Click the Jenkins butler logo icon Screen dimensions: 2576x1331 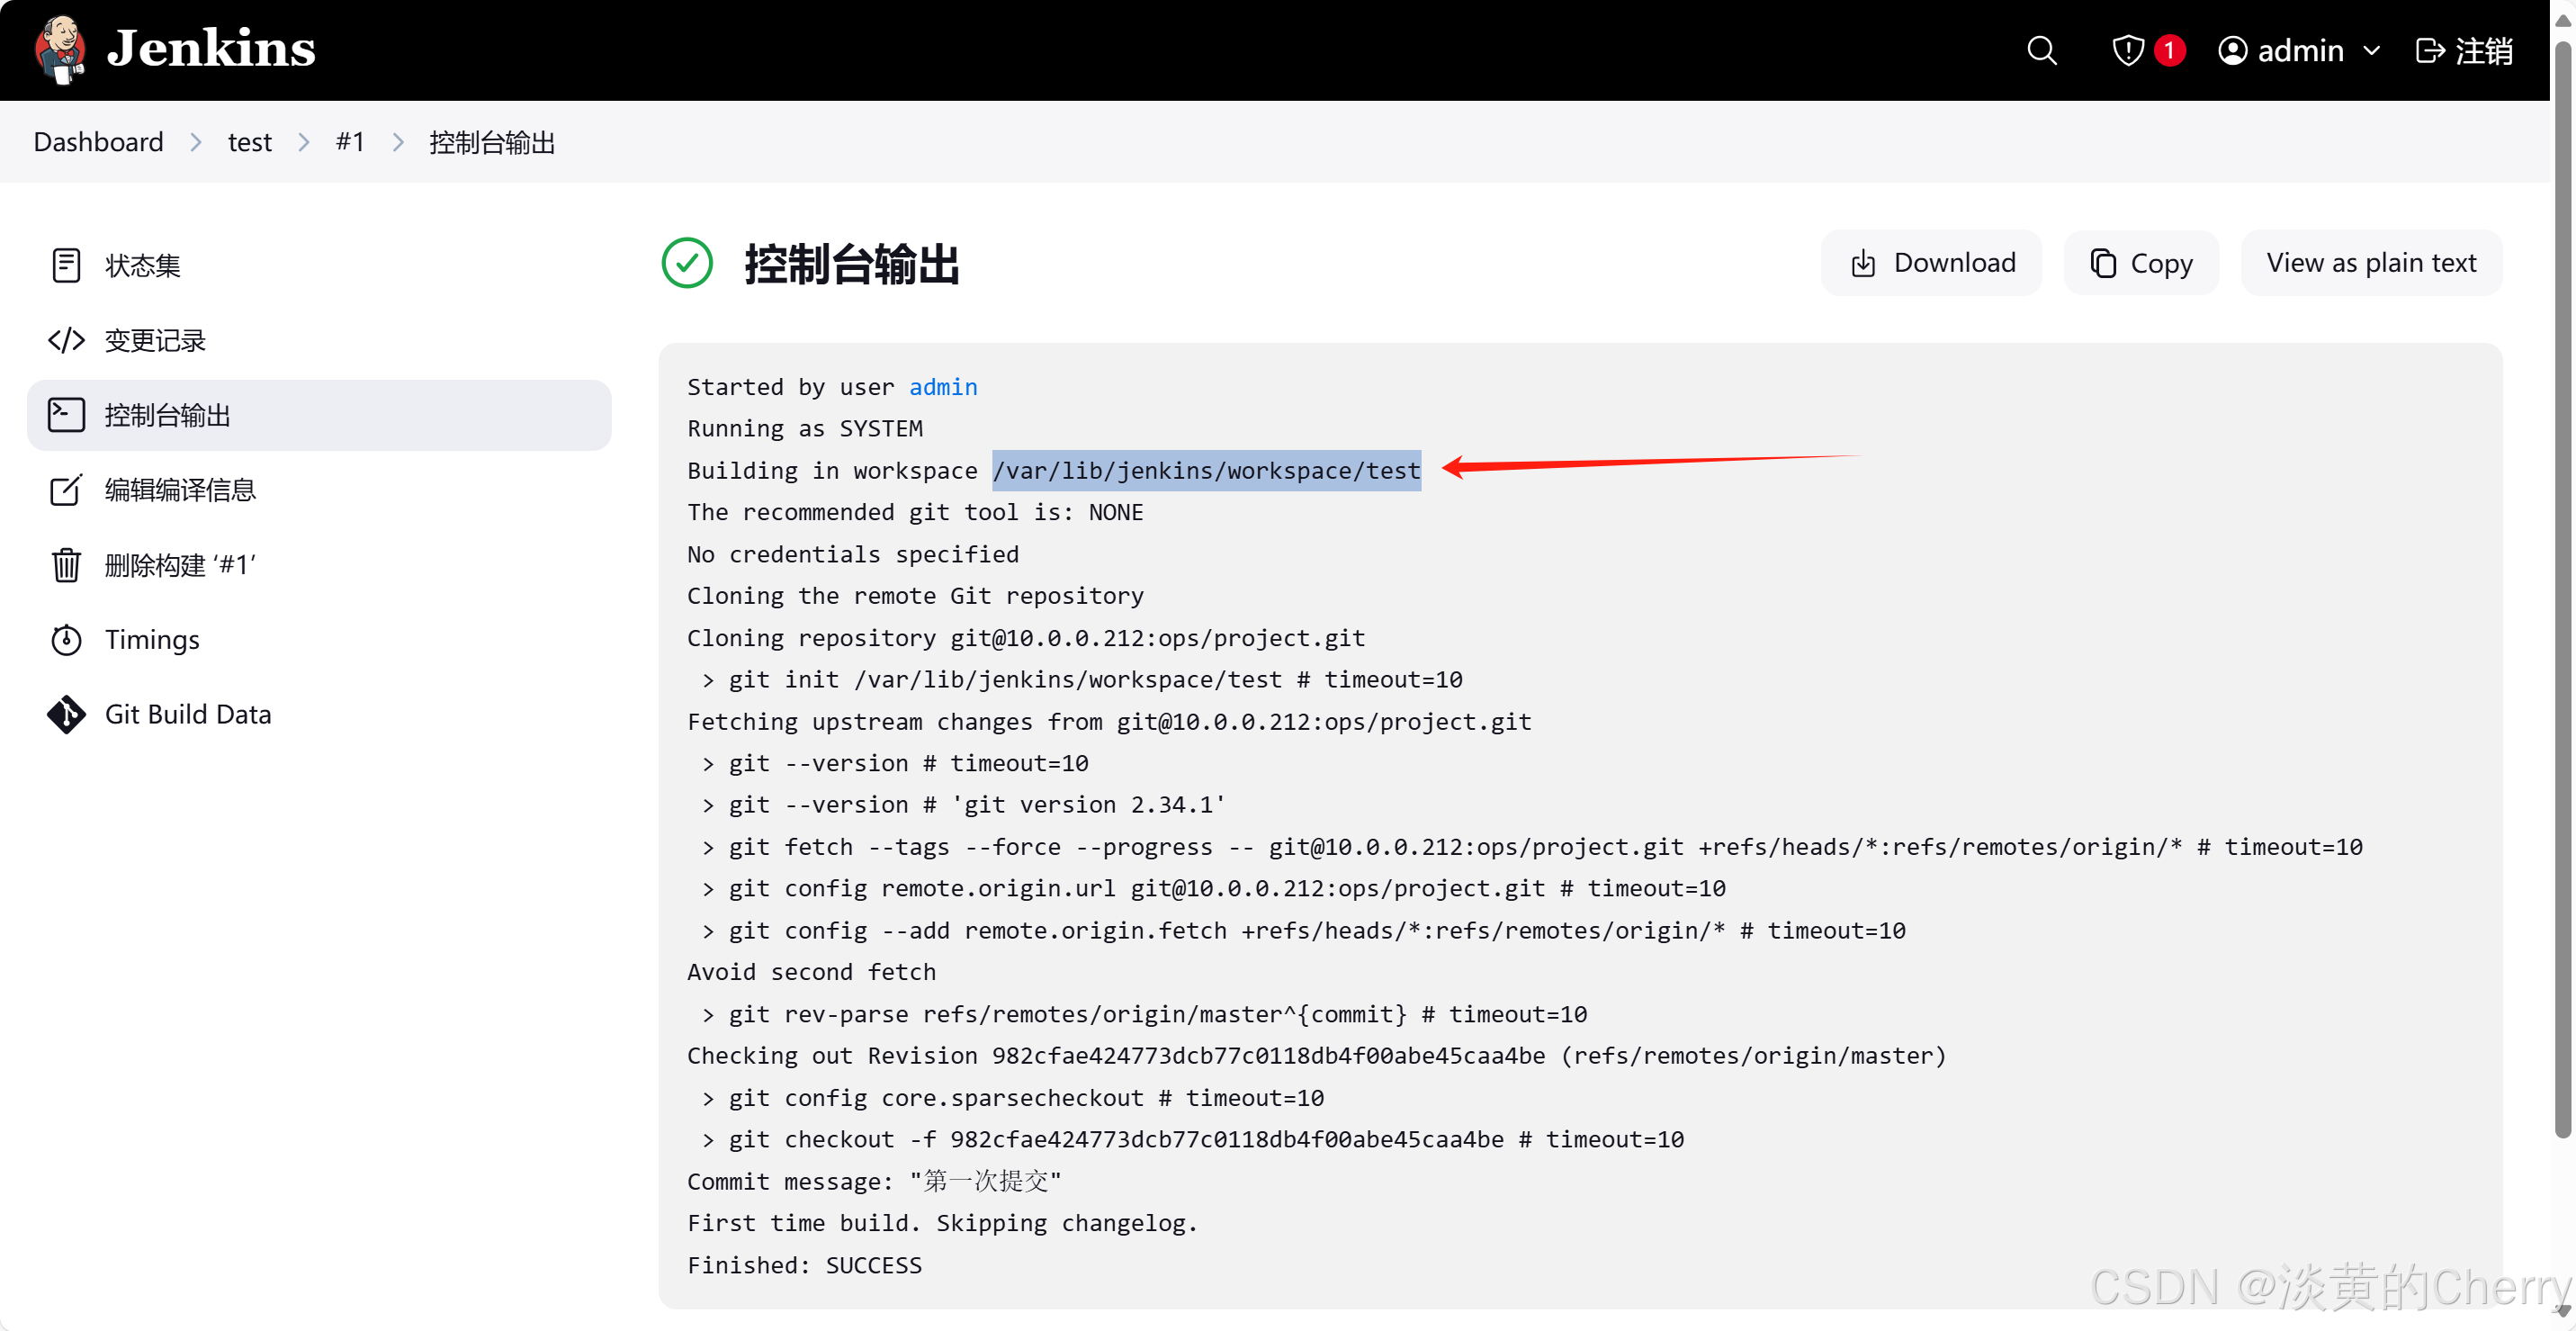pyautogui.click(x=60, y=49)
